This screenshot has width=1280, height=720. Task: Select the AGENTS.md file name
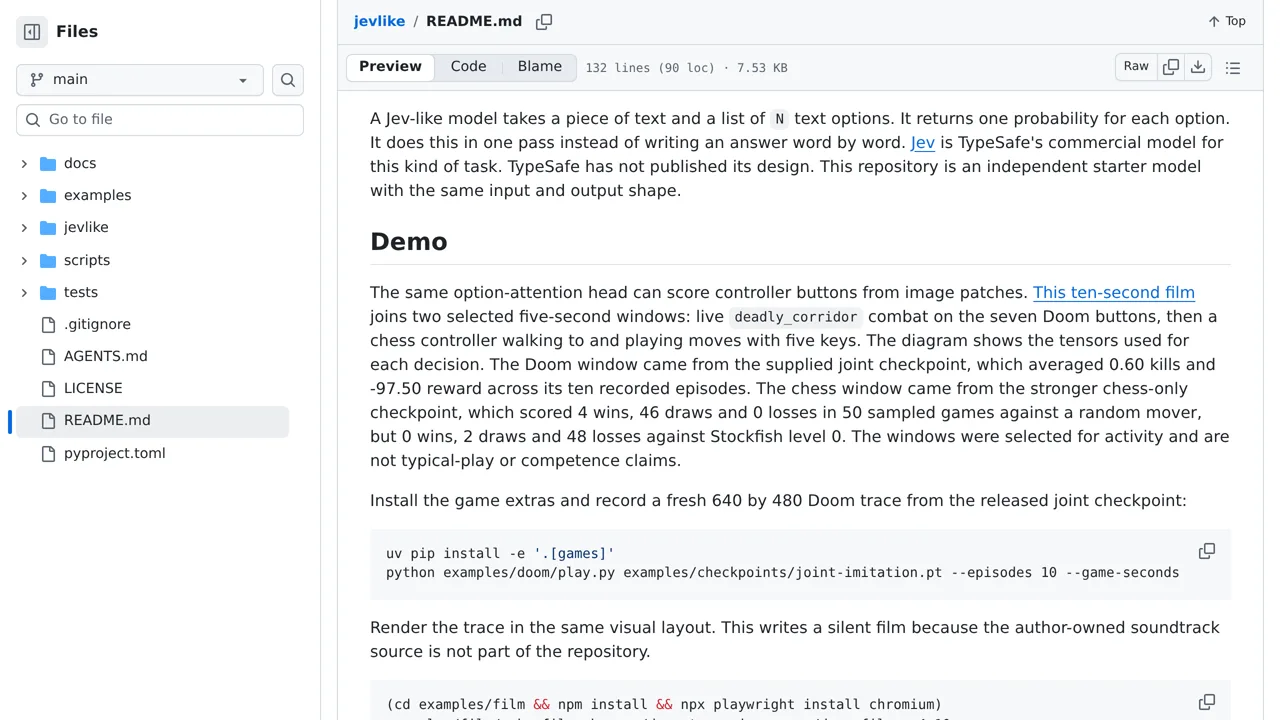(x=105, y=356)
